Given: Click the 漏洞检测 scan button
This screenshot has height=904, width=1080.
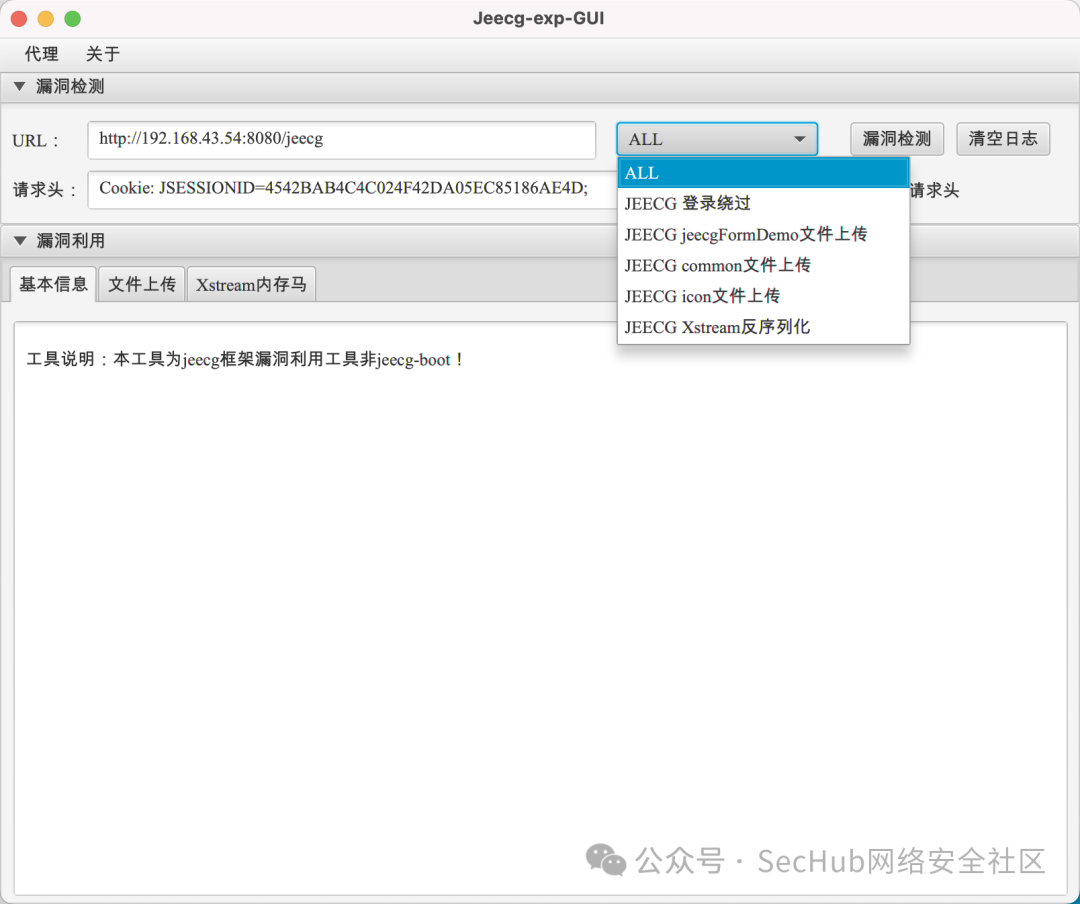Looking at the screenshot, I should [x=897, y=139].
